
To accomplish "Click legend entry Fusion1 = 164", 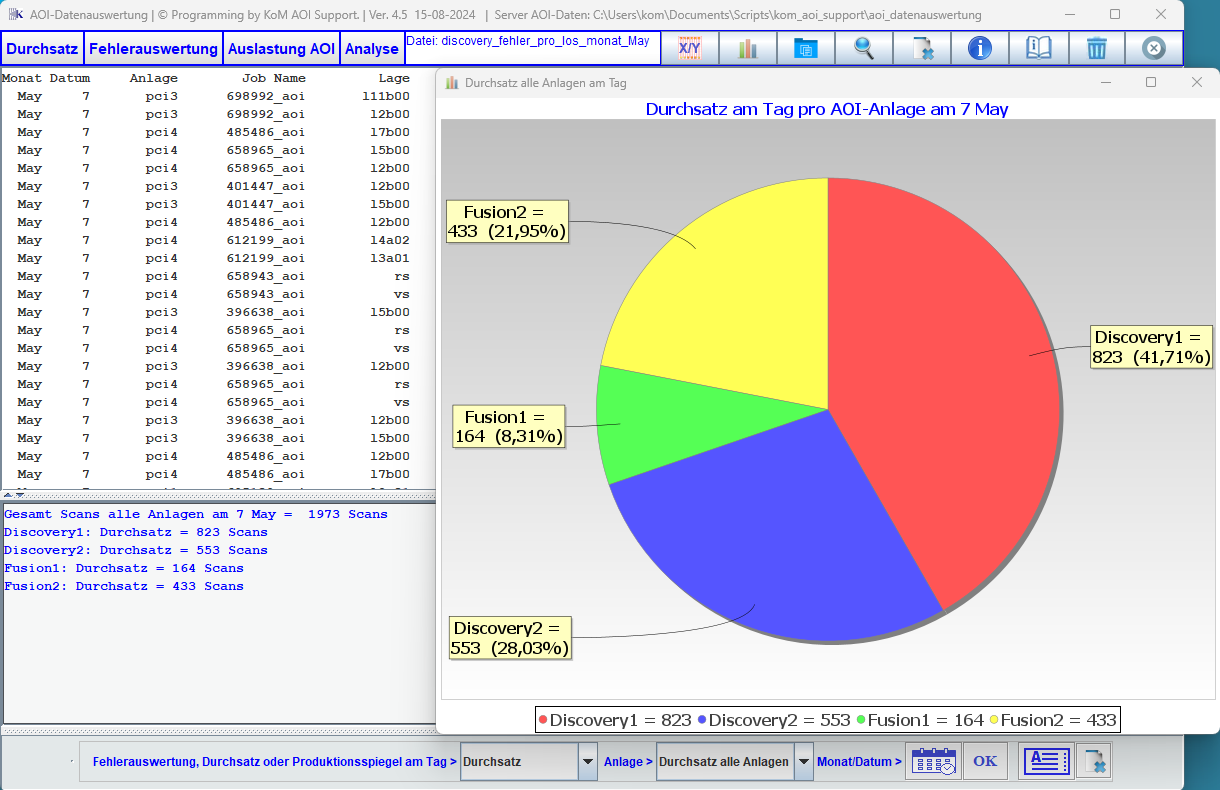I will click(920, 719).
